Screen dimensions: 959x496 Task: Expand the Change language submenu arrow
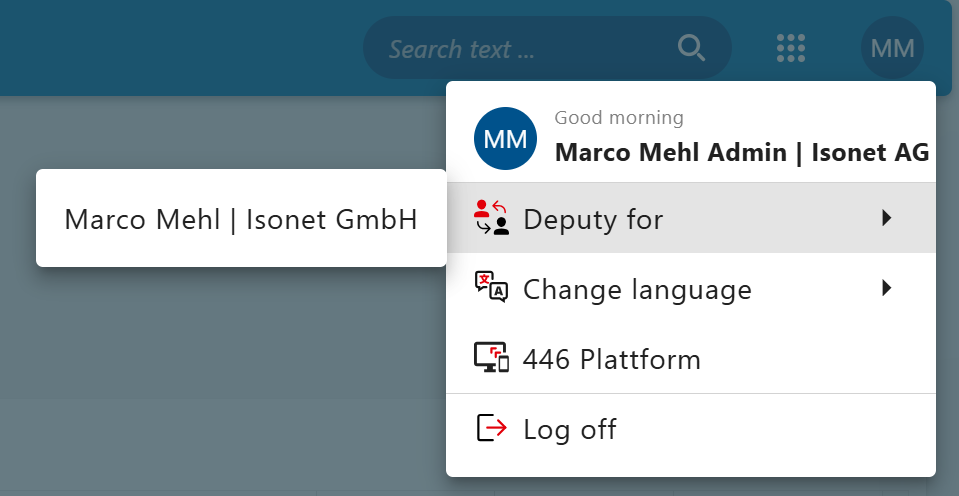click(886, 287)
